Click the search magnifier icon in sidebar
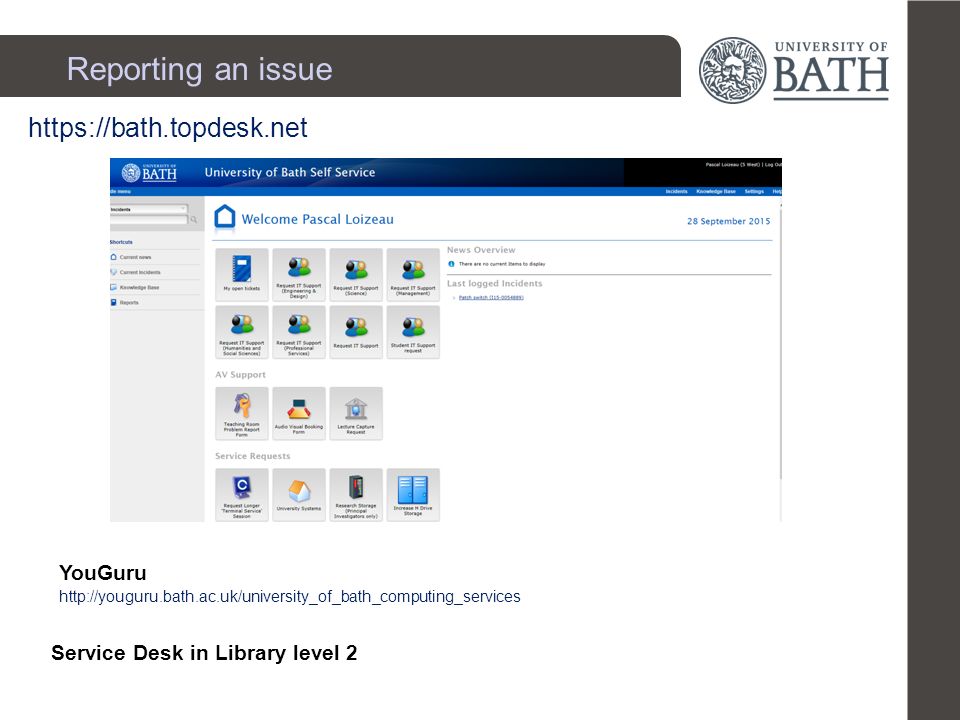 click(x=193, y=219)
